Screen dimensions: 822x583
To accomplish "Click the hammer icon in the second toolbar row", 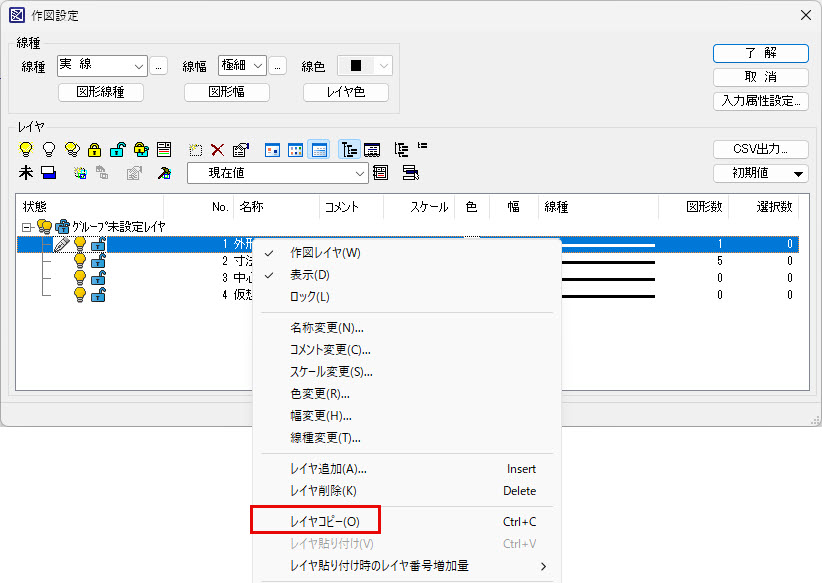I will click(x=164, y=172).
